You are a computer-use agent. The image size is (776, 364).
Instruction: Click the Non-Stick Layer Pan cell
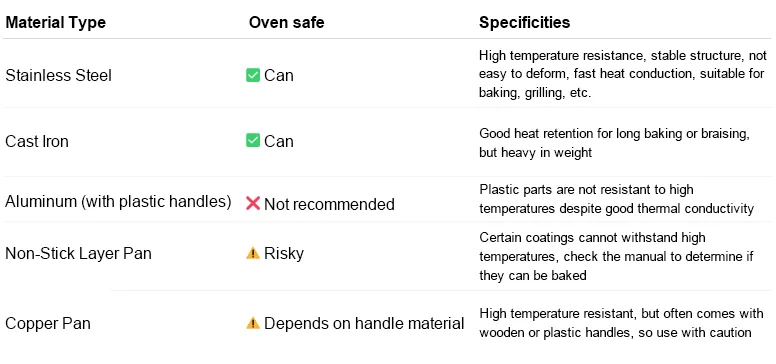[x=78, y=254]
